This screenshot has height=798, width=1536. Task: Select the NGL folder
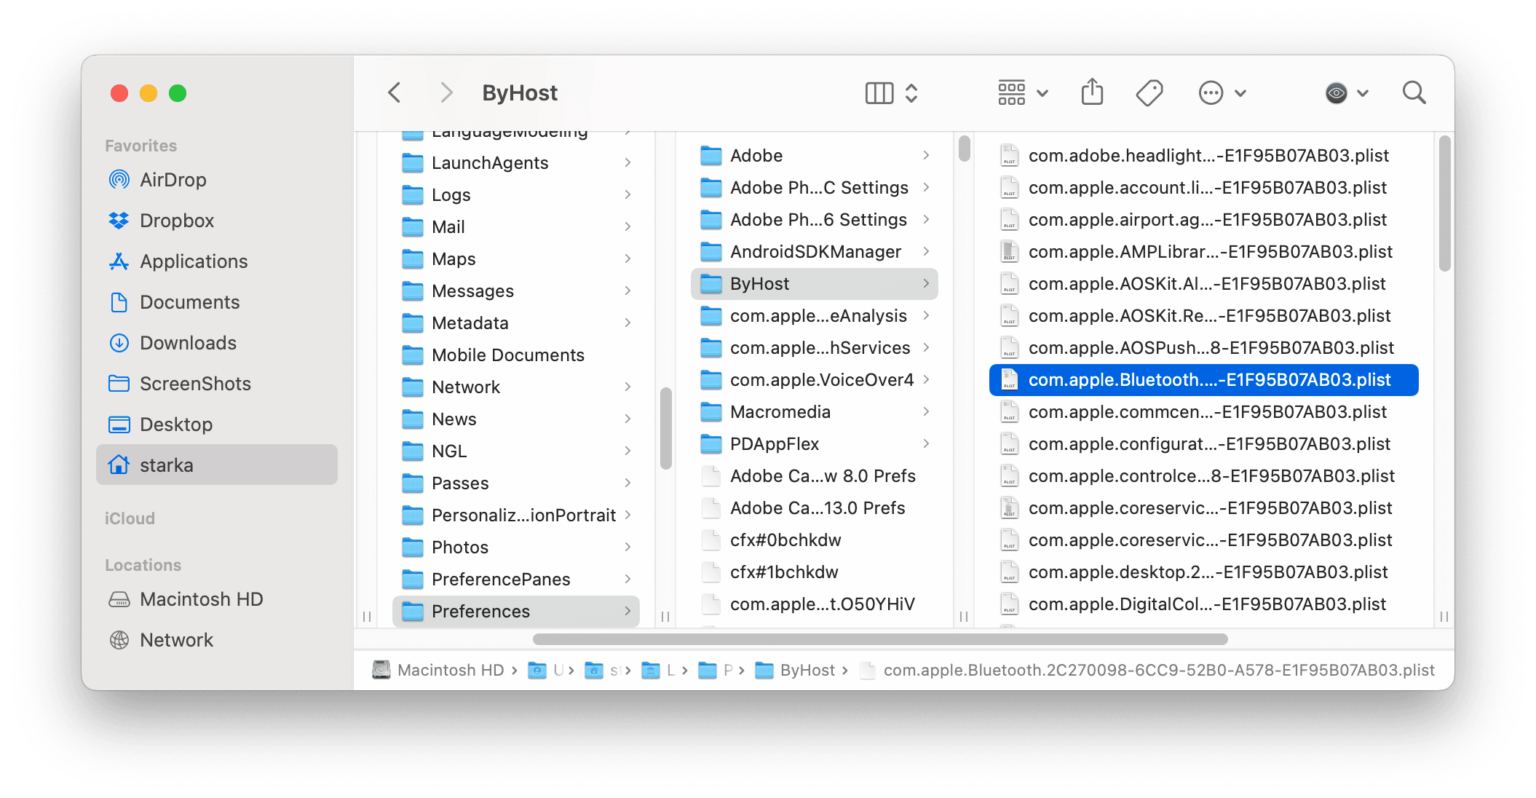[516, 451]
